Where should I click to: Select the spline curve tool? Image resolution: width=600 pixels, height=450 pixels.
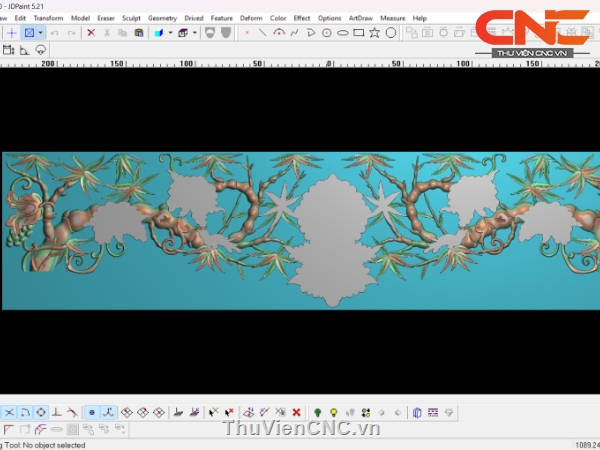pyautogui.click(x=295, y=33)
